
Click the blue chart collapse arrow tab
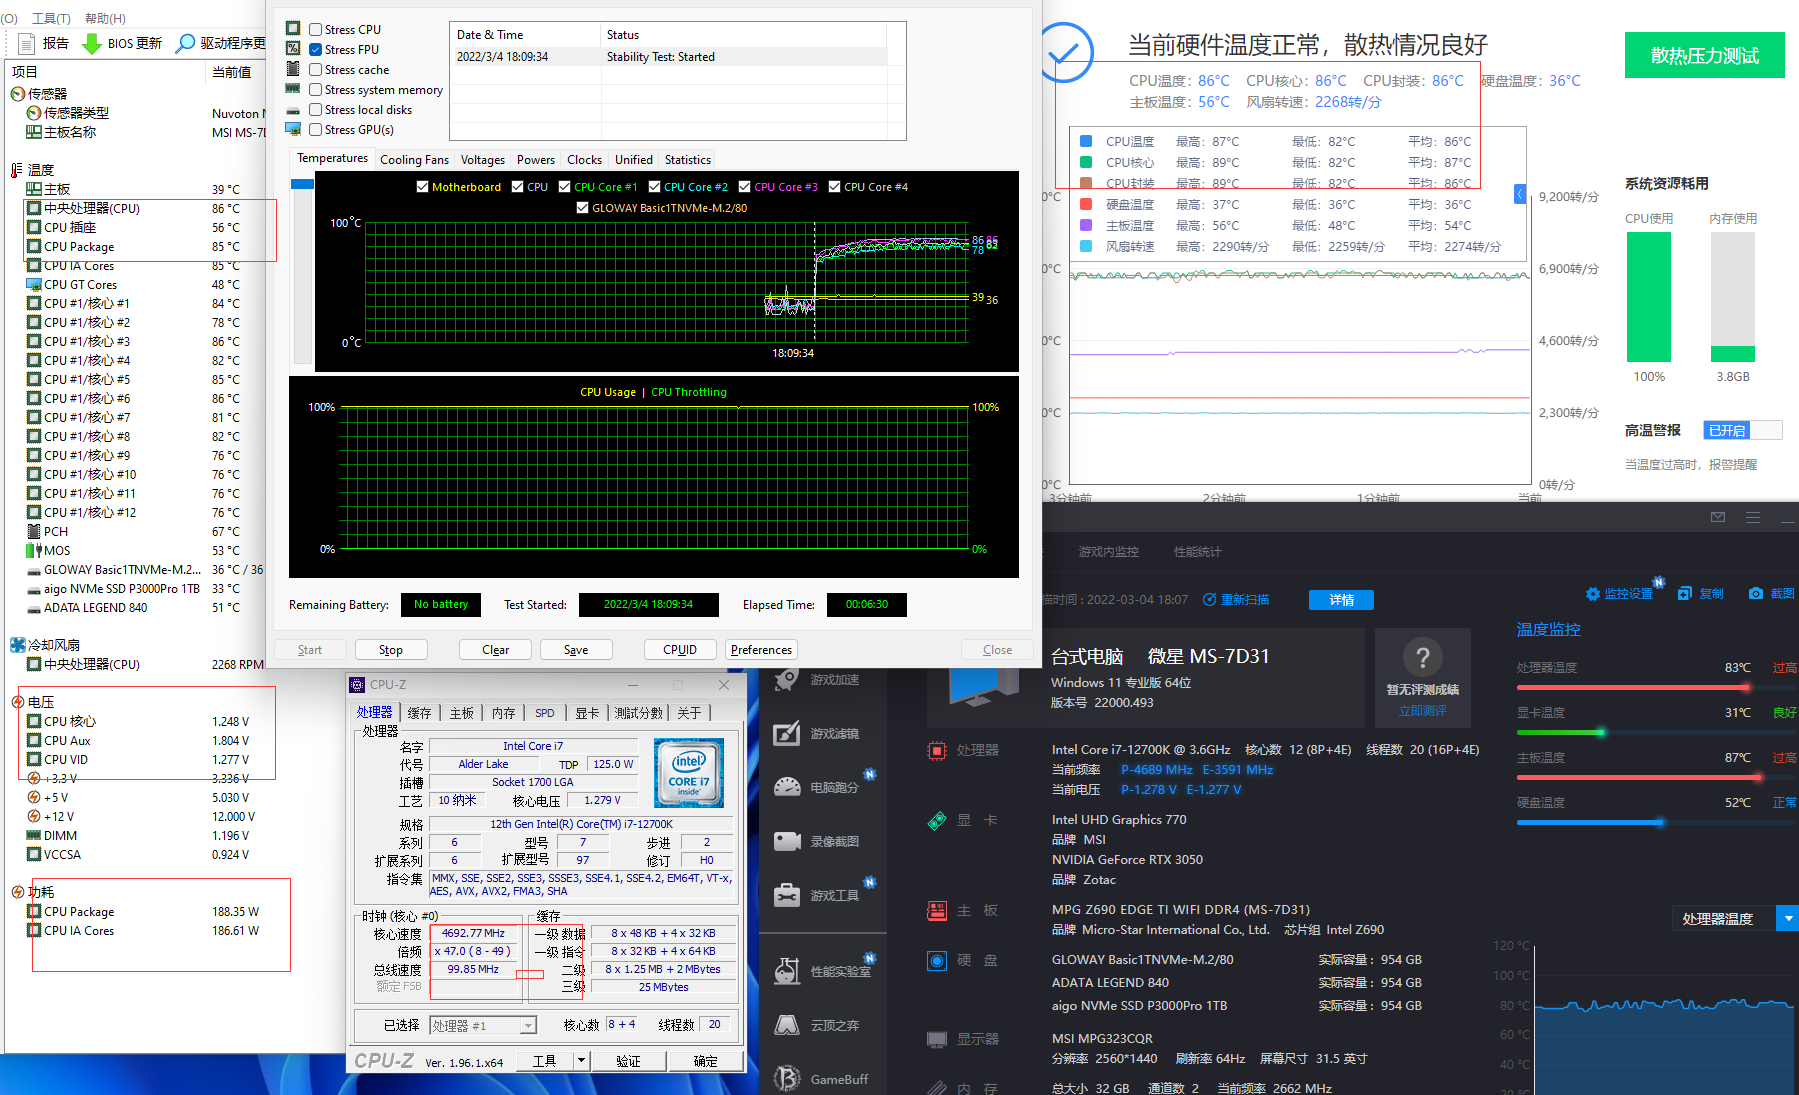click(1520, 194)
